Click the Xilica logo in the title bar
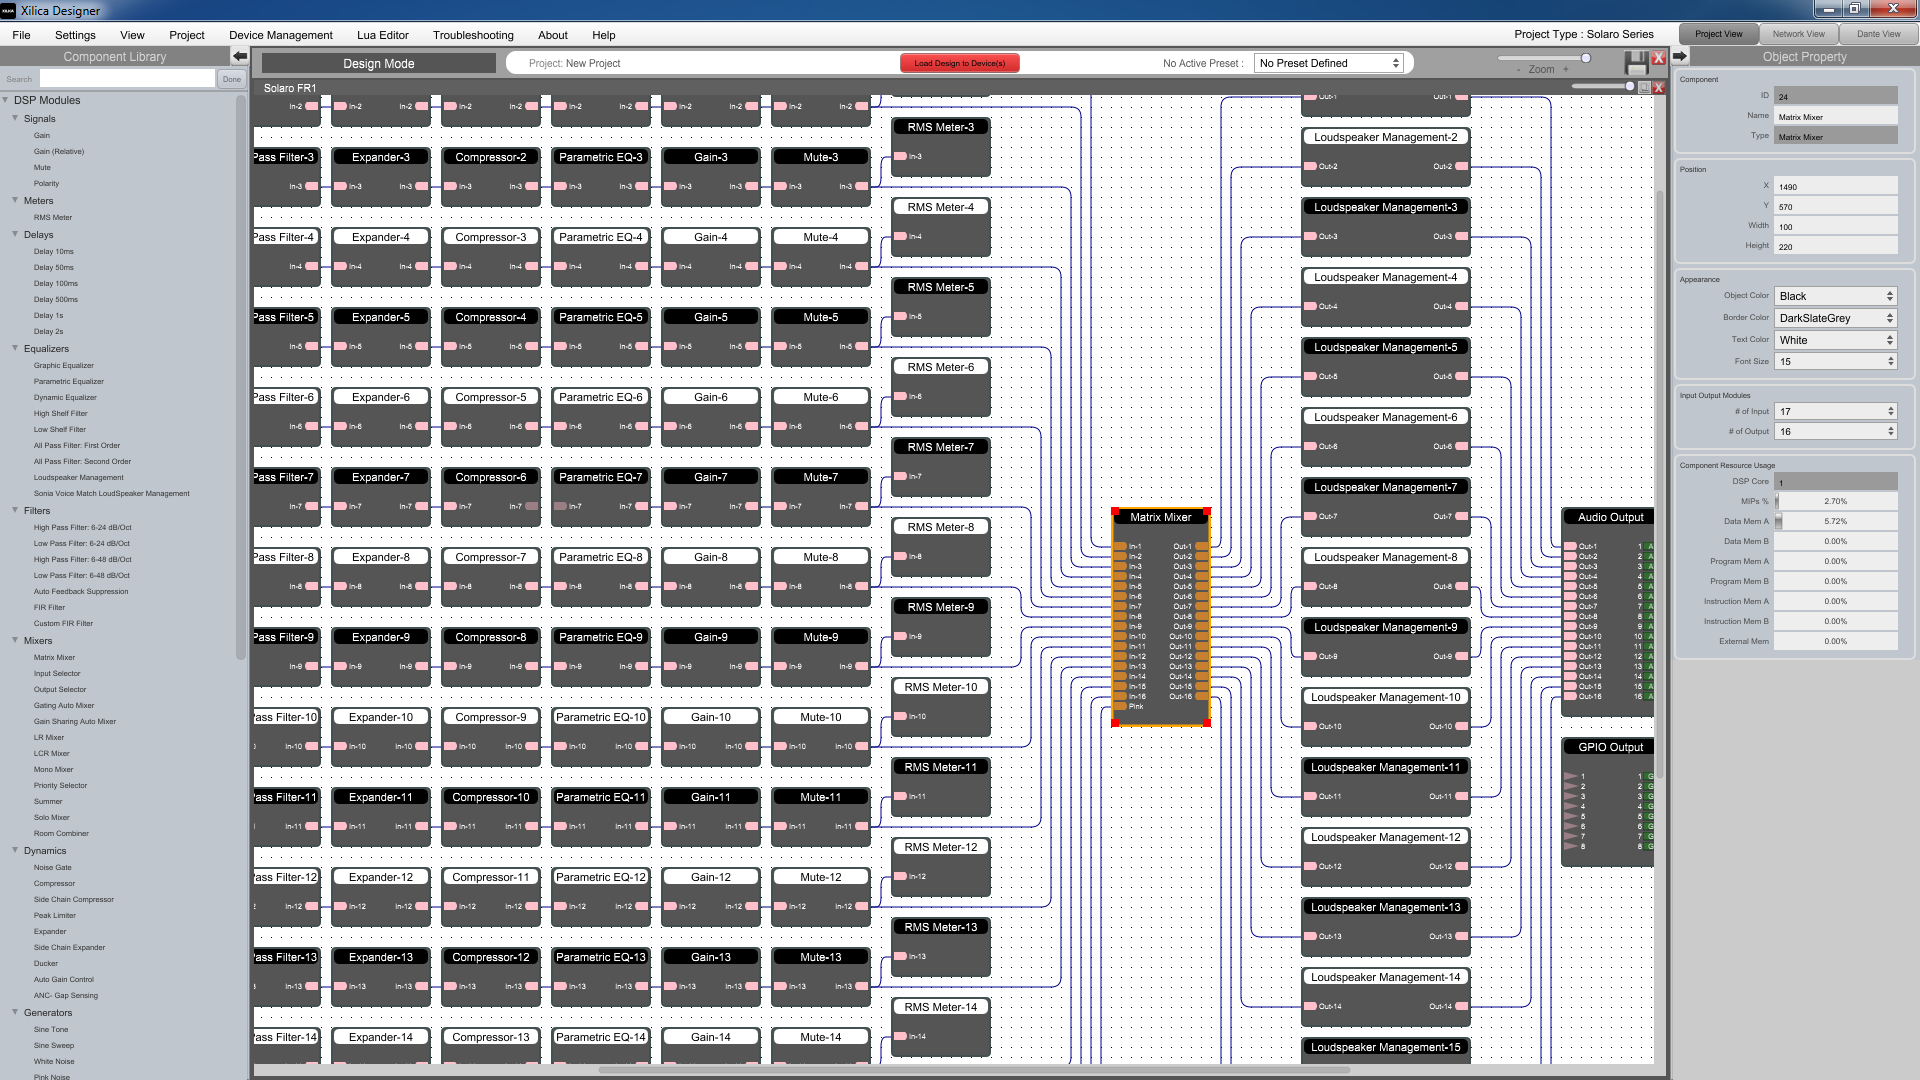 pyautogui.click(x=8, y=10)
